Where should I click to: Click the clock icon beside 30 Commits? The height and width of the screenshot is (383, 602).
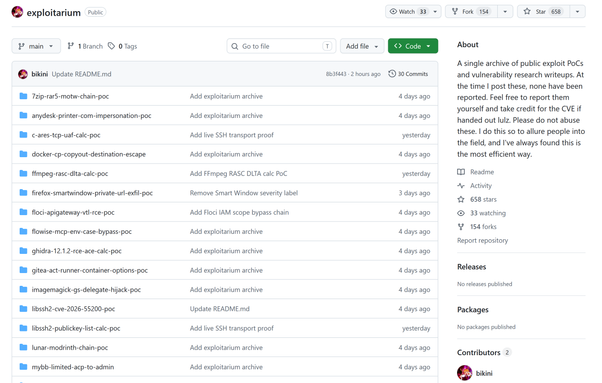392,74
